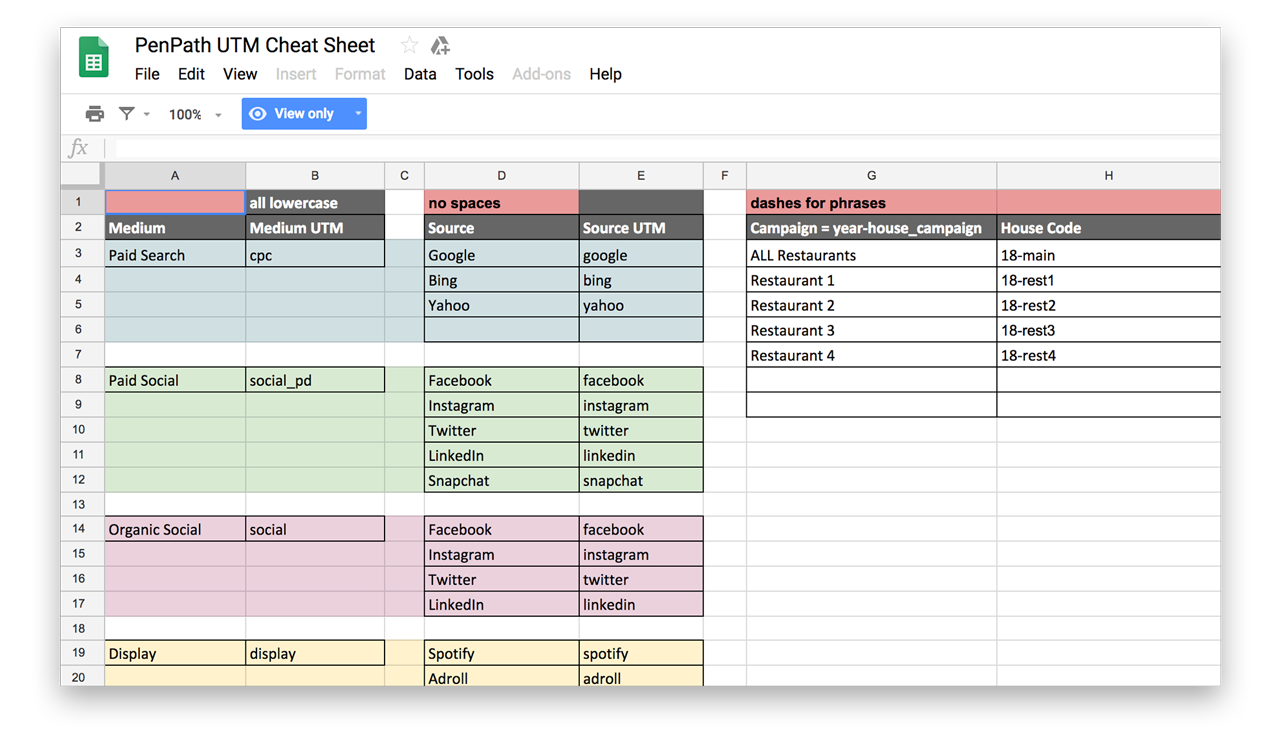Expand the View only dropdown arrow
The image size is (1280, 749).
coord(357,113)
